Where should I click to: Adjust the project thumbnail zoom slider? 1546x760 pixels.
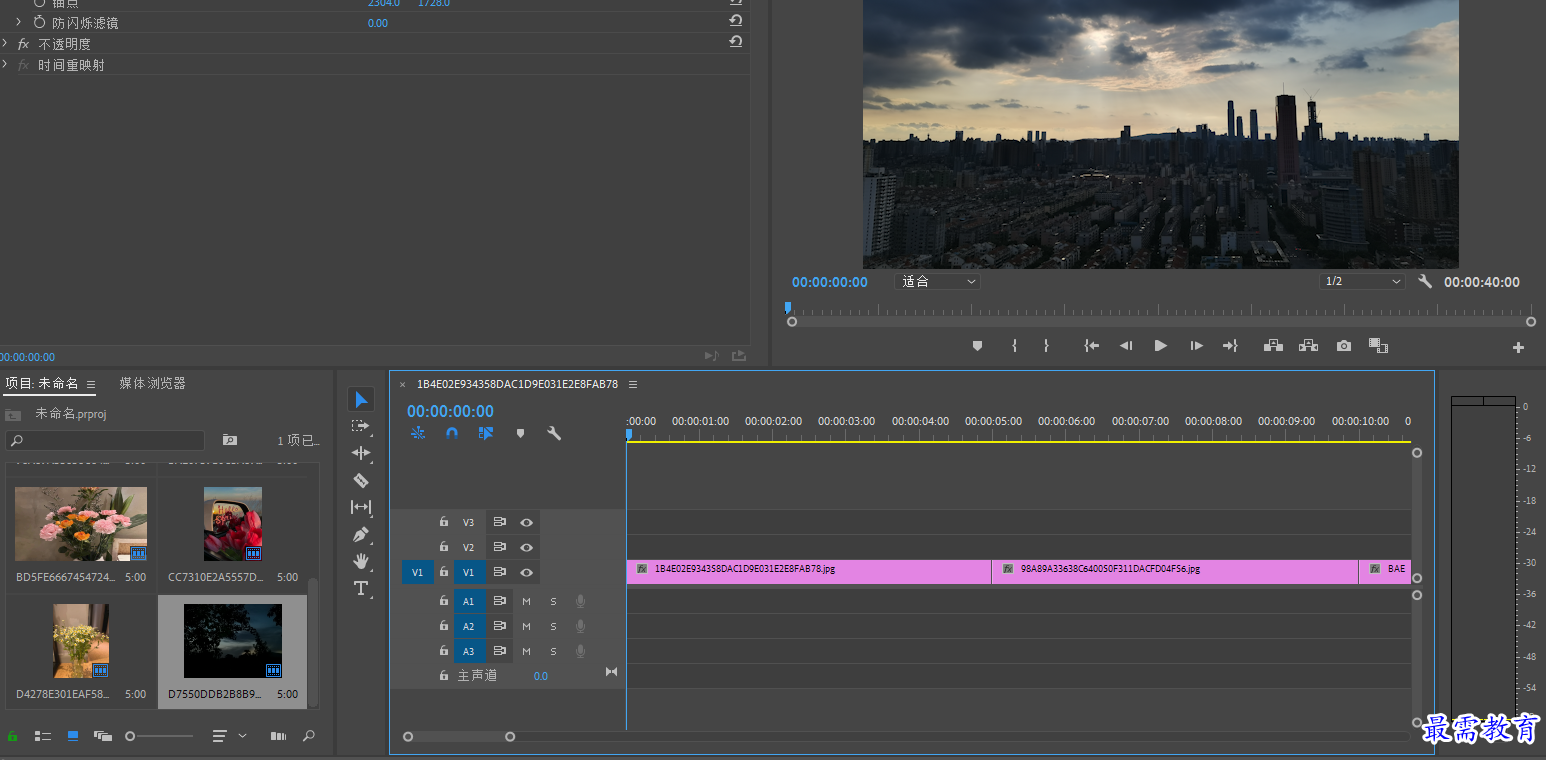click(160, 736)
